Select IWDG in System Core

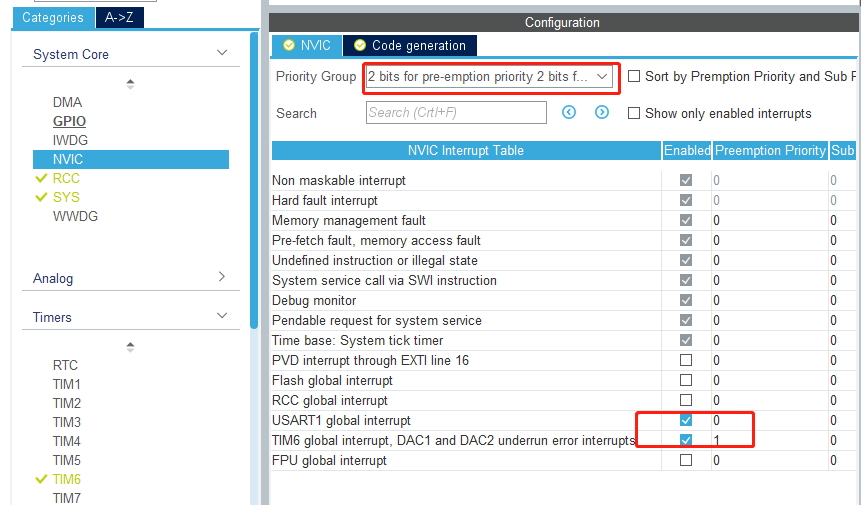click(70, 141)
